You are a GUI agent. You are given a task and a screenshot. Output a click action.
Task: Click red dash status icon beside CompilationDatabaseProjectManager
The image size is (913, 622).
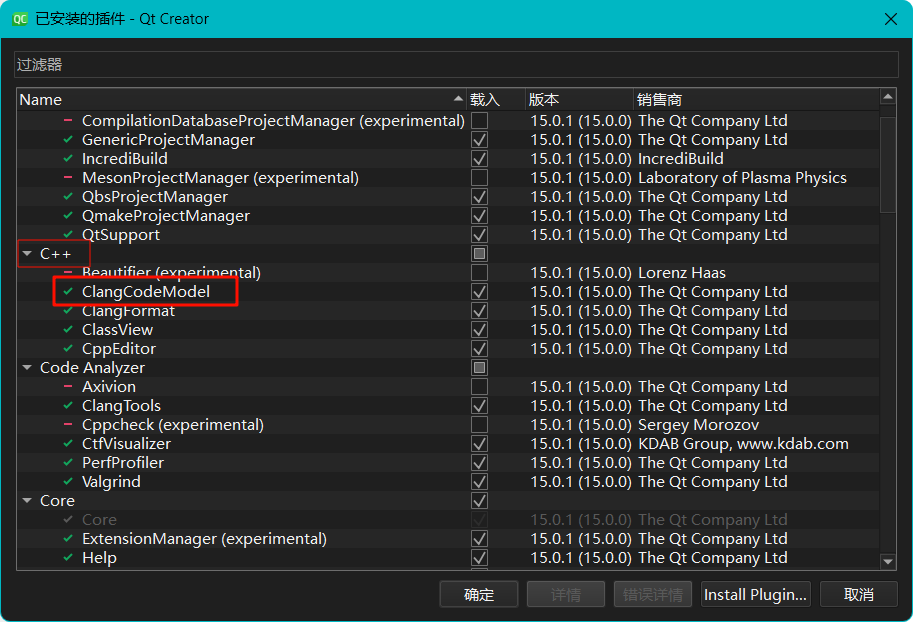click(x=68, y=121)
